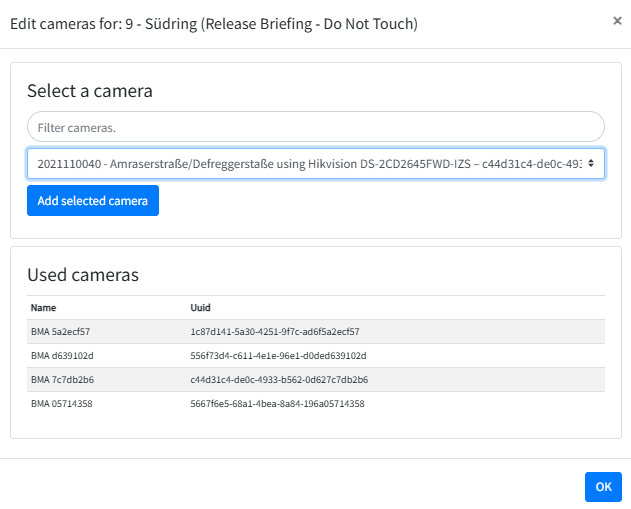Click the Select a camera heading

pyautogui.click(x=90, y=91)
